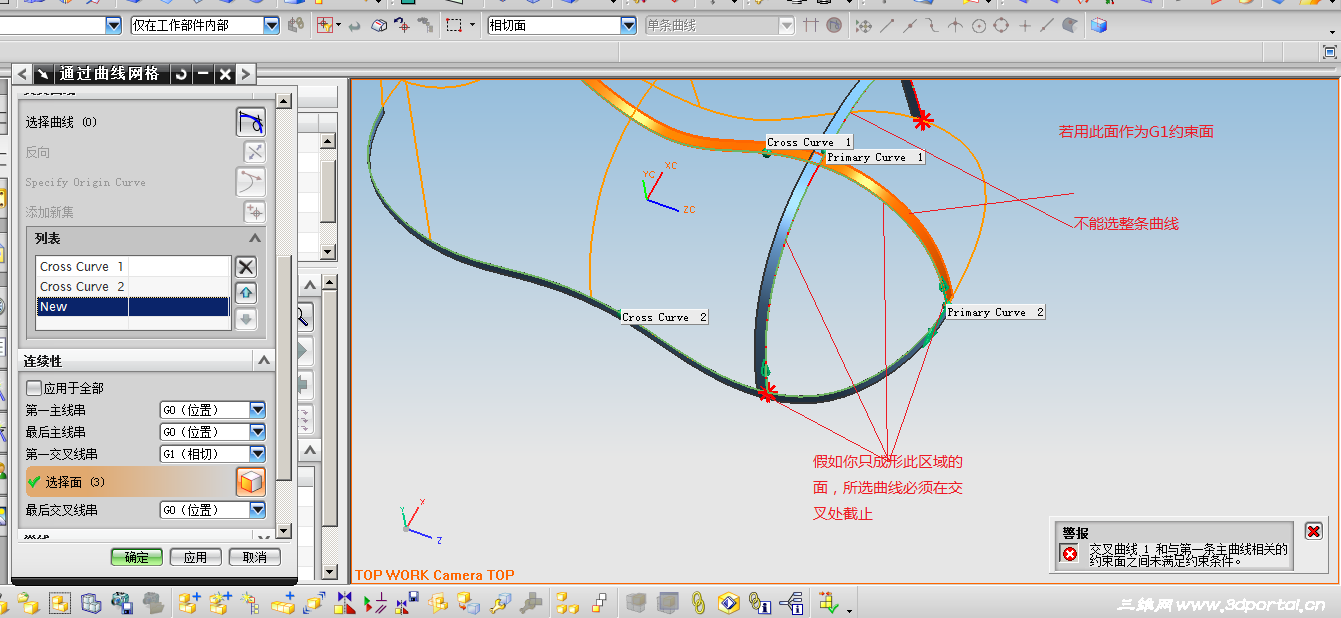This screenshot has height=618, width=1341.
Task: Move list entry up with arrow button
Action: [x=246, y=293]
